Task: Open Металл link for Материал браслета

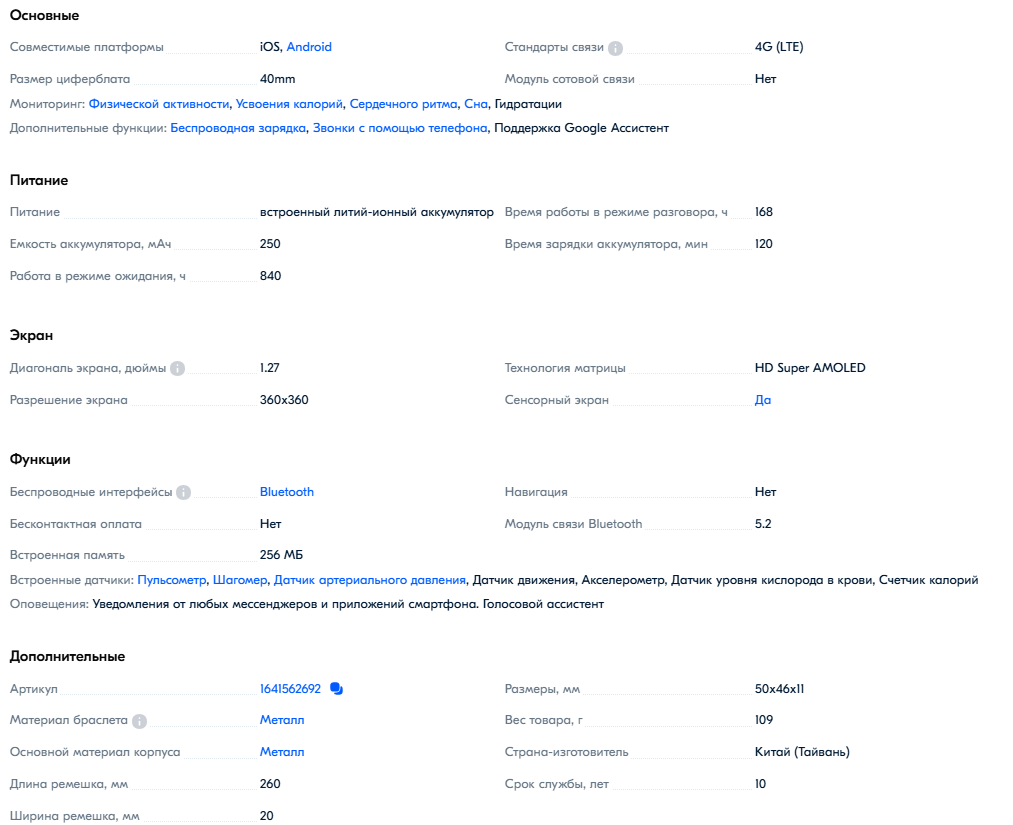Action: (282, 720)
